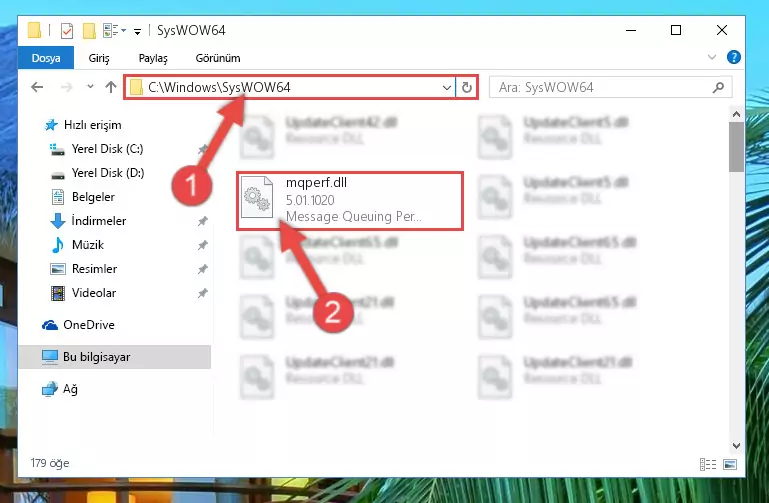Click the vertical scrollbar thumb
The height and width of the screenshot is (503, 769).
[736, 147]
